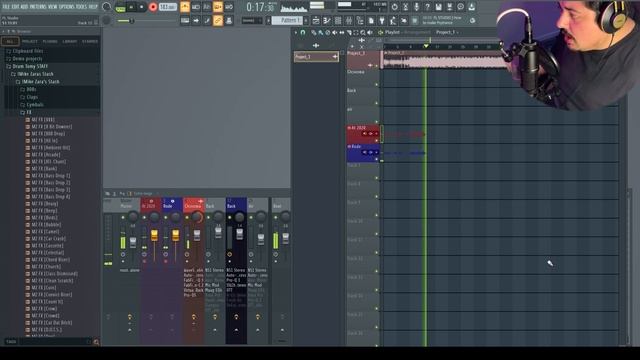Toggle wait for input before recording
Screen dimensions: 640x360
tap(196, 7)
